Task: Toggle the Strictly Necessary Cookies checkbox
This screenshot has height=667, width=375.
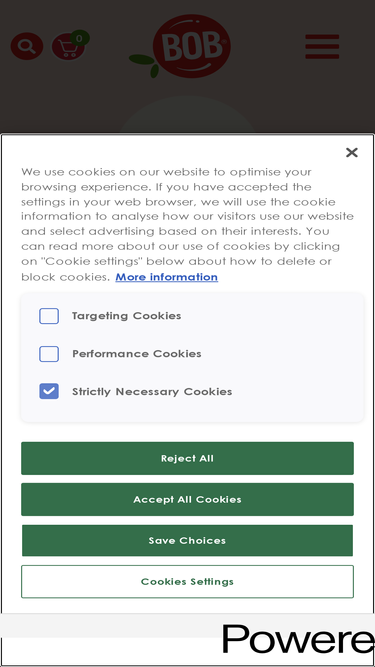Action: (x=49, y=391)
